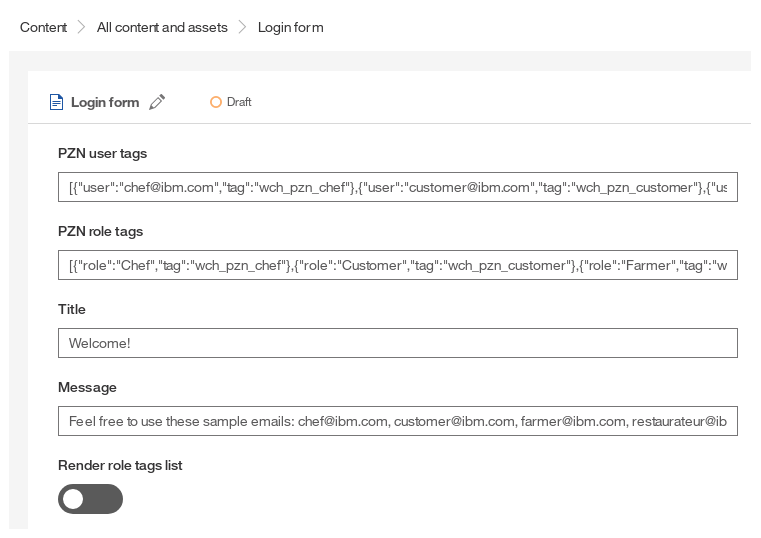The image size is (761, 538).
Task: Open All content and assets breadcrumb
Action: pos(162,27)
